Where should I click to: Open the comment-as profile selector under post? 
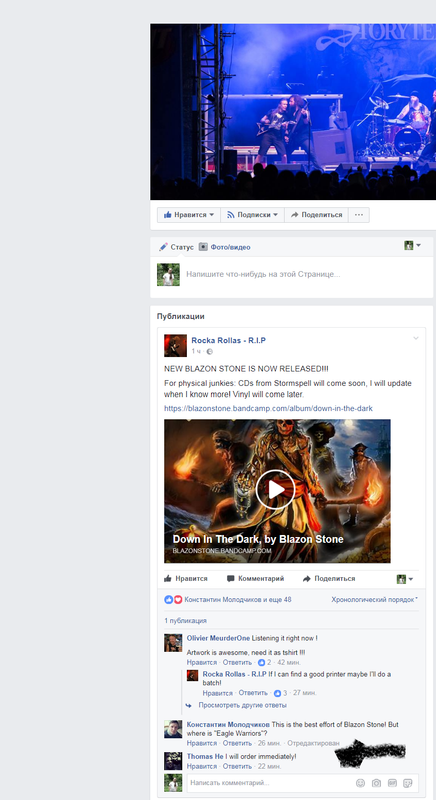[405, 579]
